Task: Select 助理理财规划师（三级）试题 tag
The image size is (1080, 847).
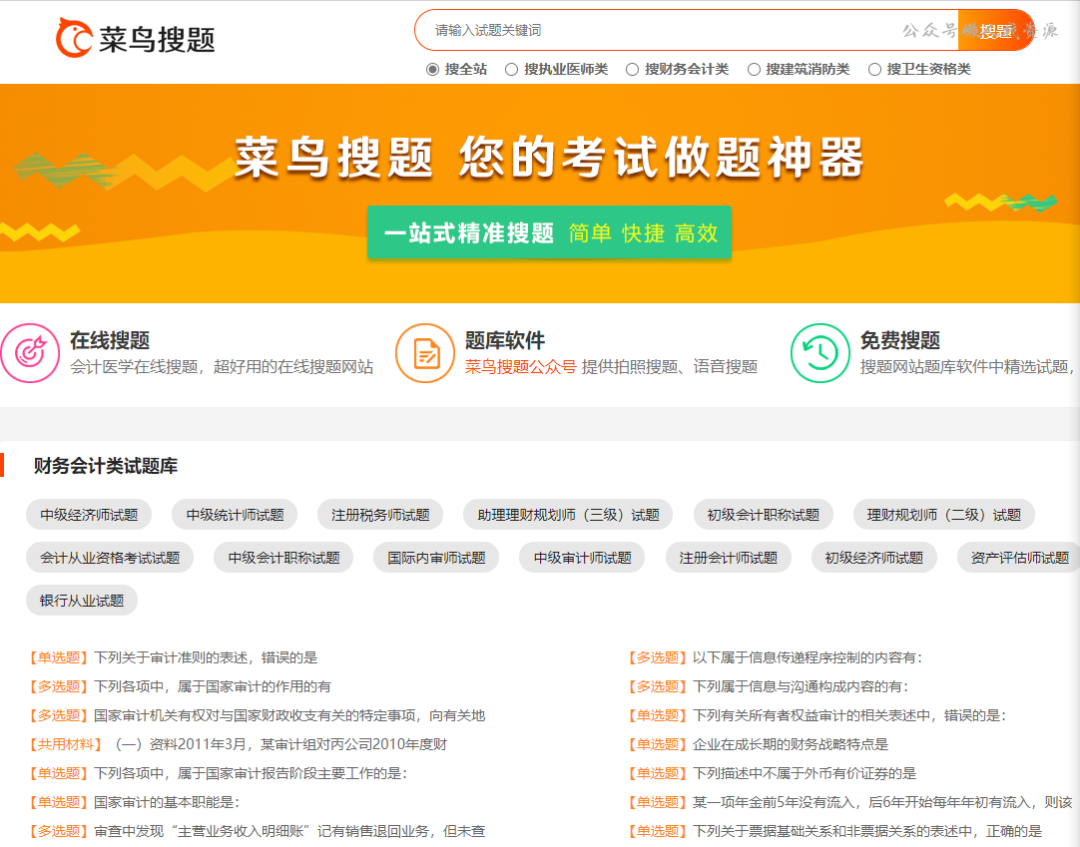Action: (568, 515)
